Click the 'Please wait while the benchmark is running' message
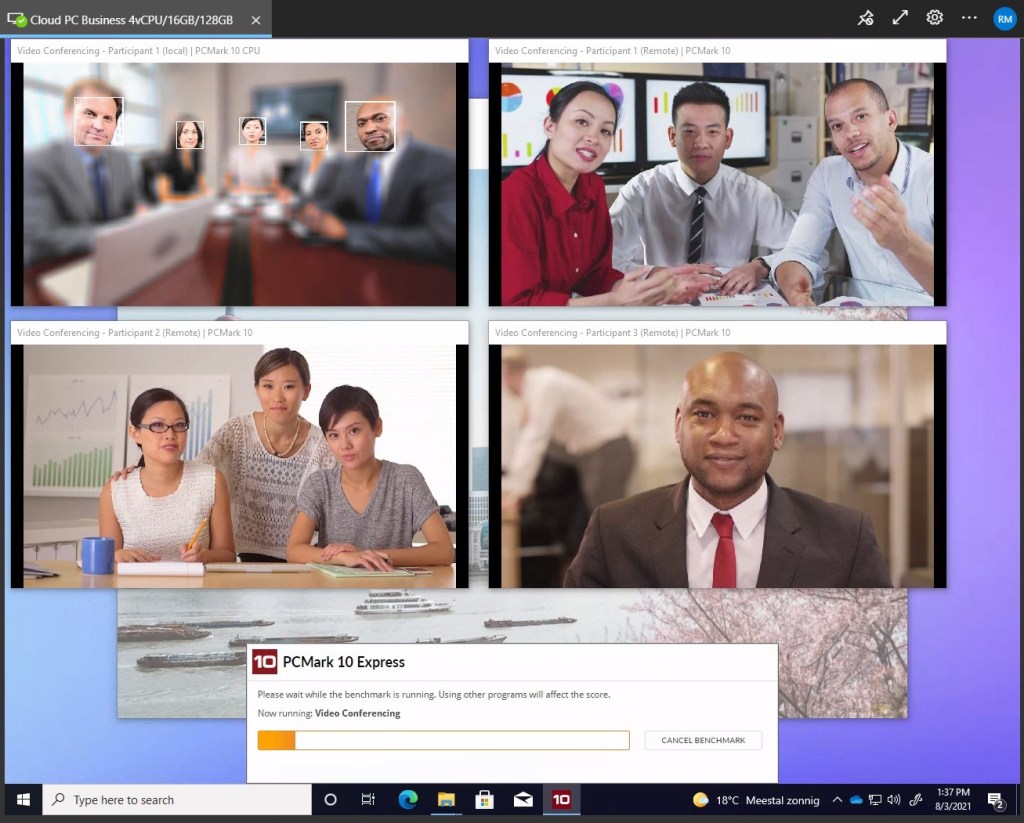This screenshot has width=1024, height=823. pyautogui.click(x=434, y=694)
